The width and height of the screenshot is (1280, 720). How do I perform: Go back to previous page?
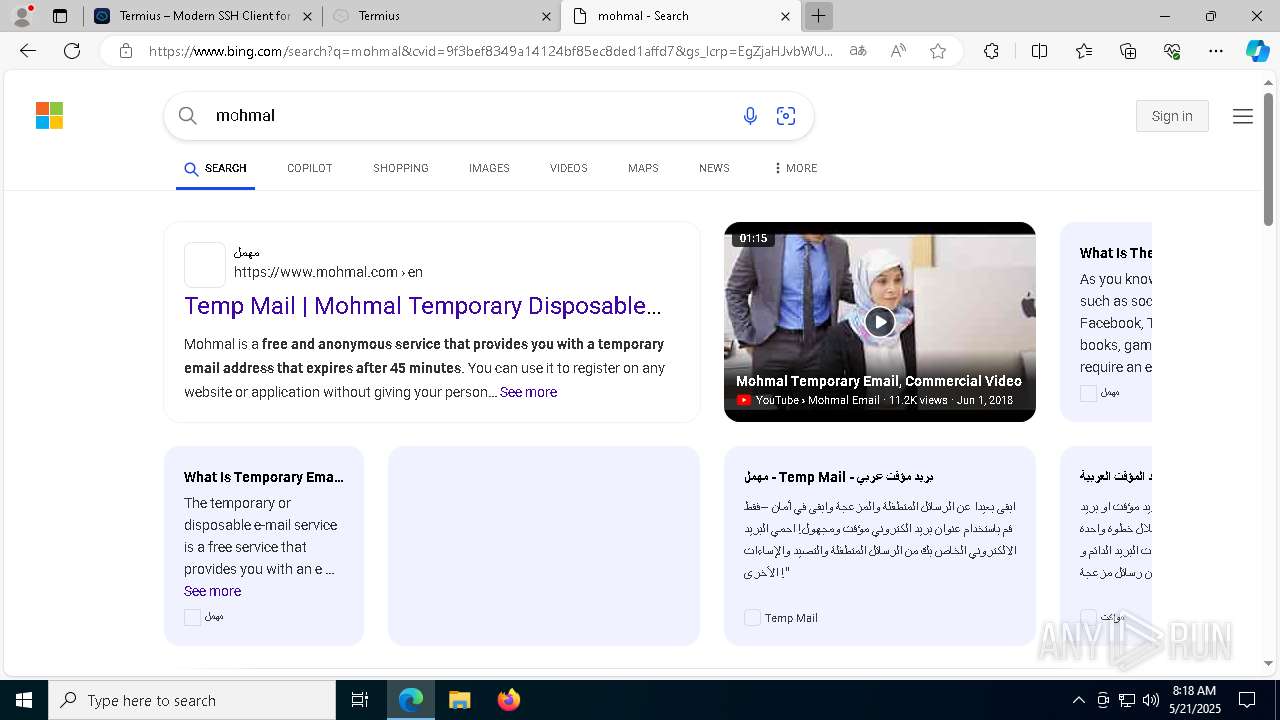point(28,51)
